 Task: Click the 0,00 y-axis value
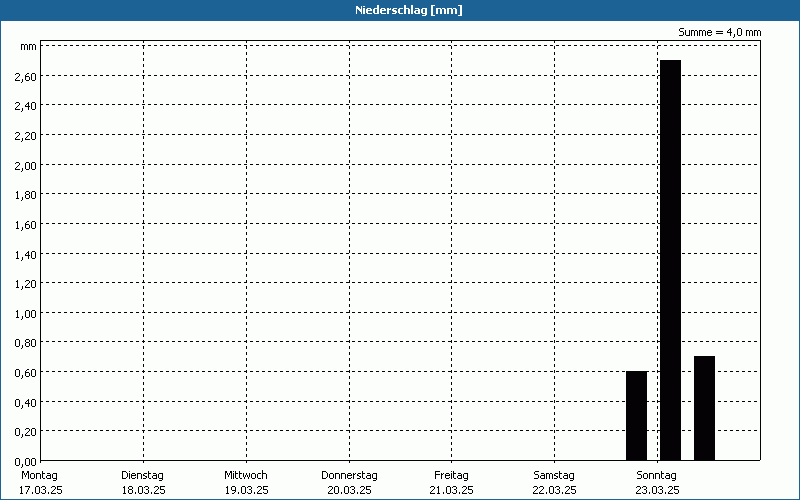click(x=26, y=462)
